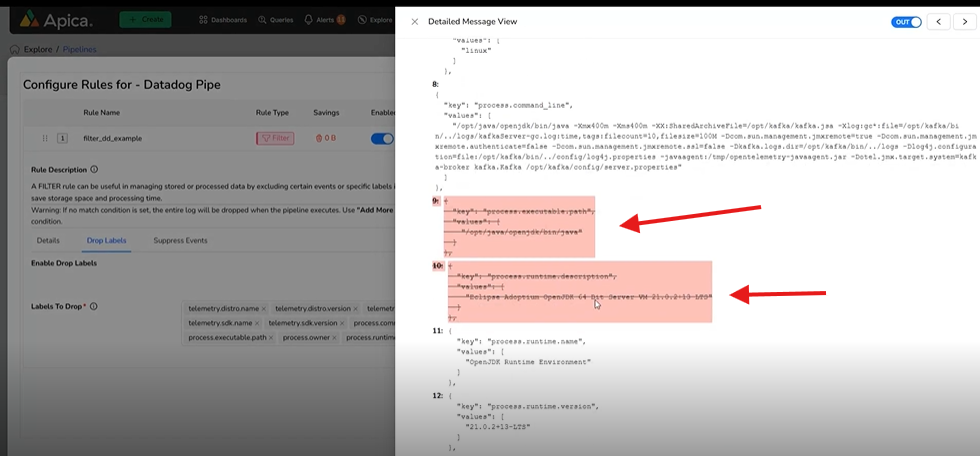Close the Detailed Message View panel
This screenshot has height=456, width=980.
point(414,21)
